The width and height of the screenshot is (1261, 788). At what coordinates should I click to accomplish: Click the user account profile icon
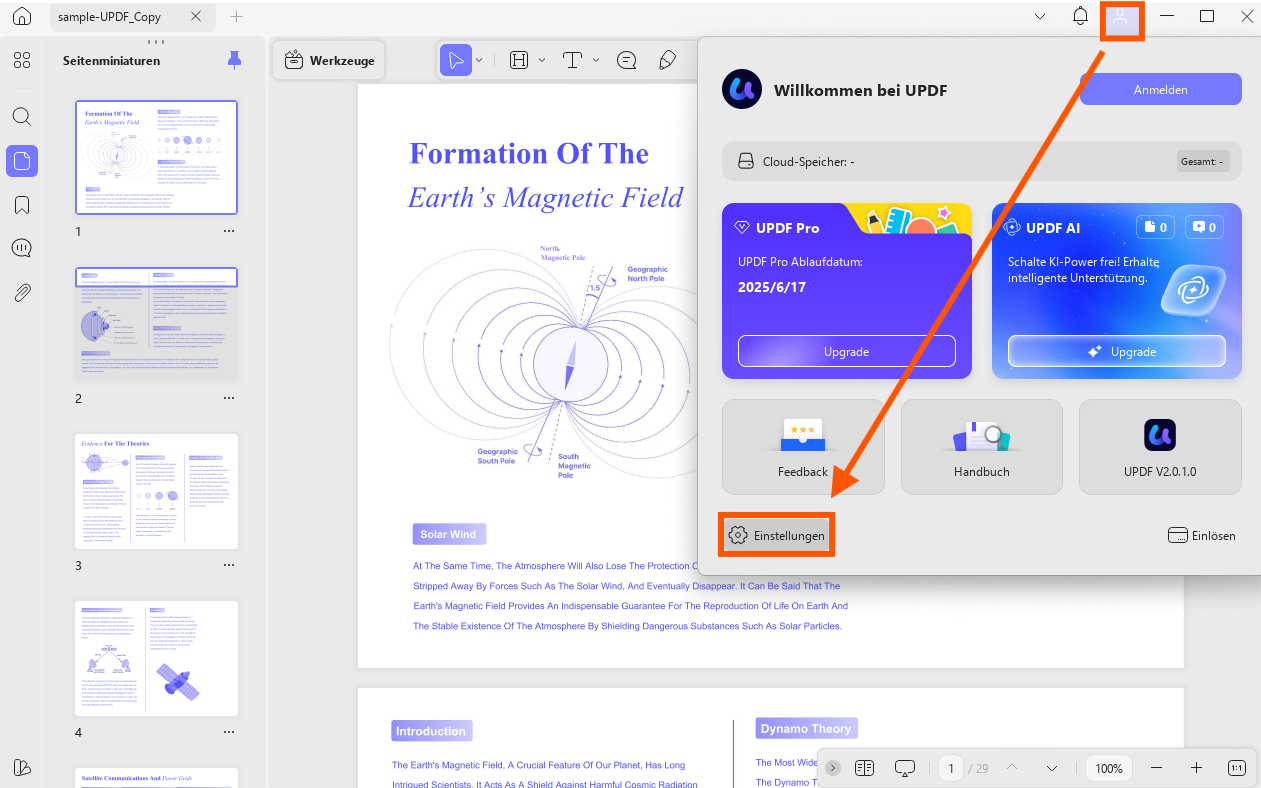click(1121, 18)
